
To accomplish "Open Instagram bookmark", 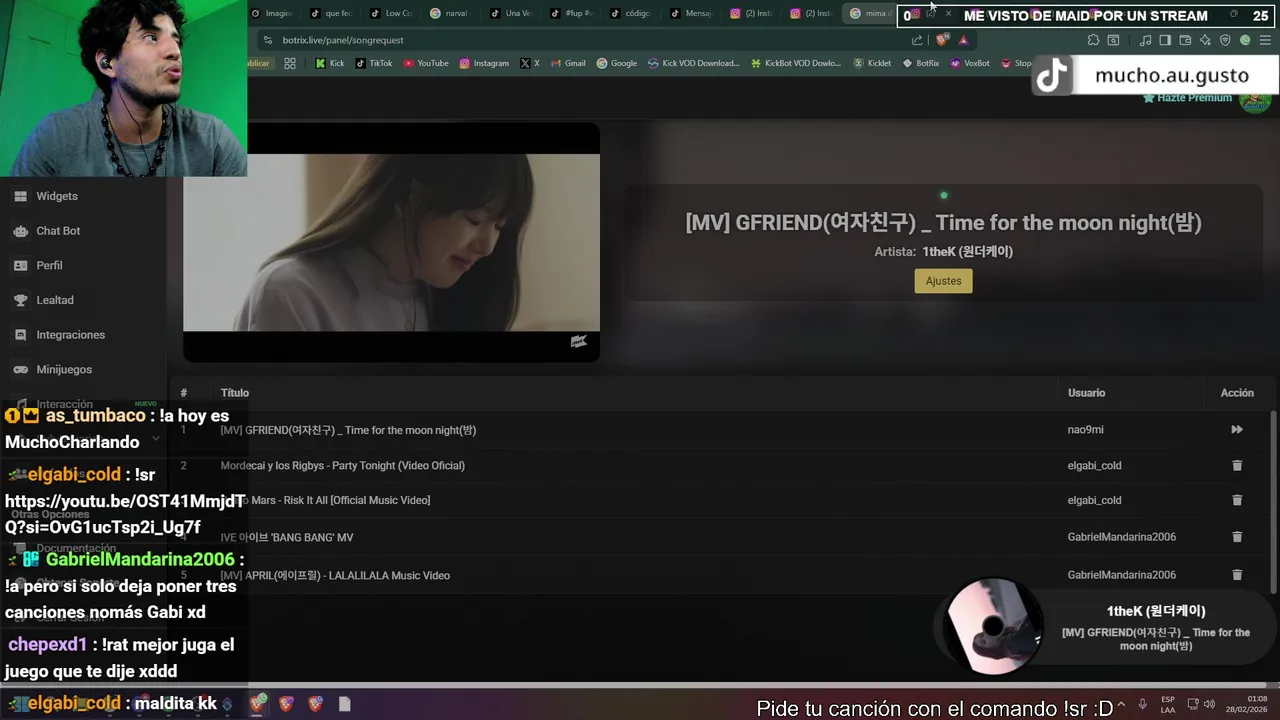I will (484, 63).
